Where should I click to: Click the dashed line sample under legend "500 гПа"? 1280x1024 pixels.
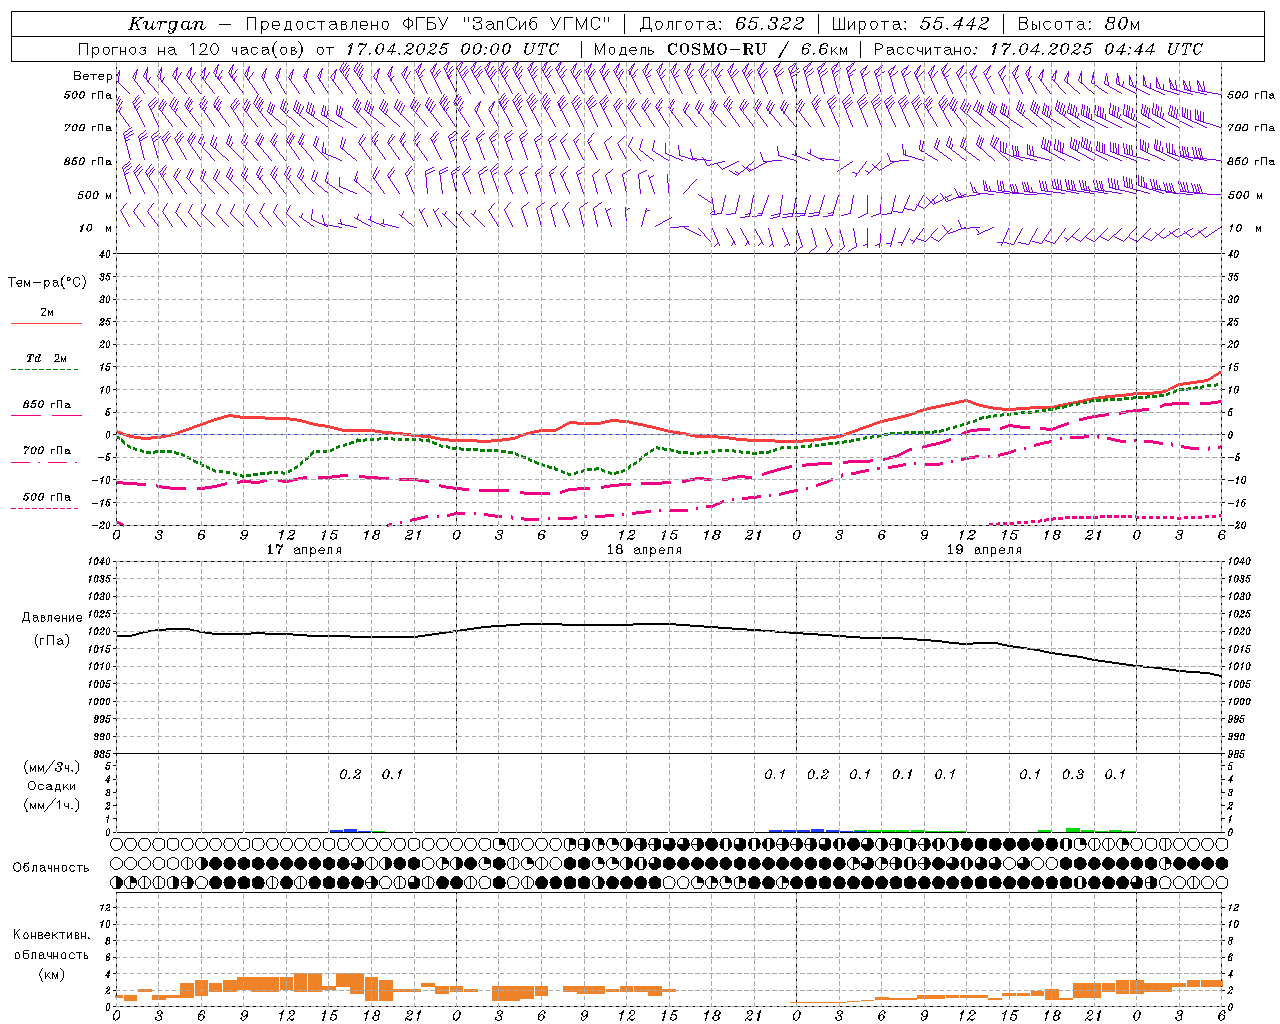click(45, 509)
